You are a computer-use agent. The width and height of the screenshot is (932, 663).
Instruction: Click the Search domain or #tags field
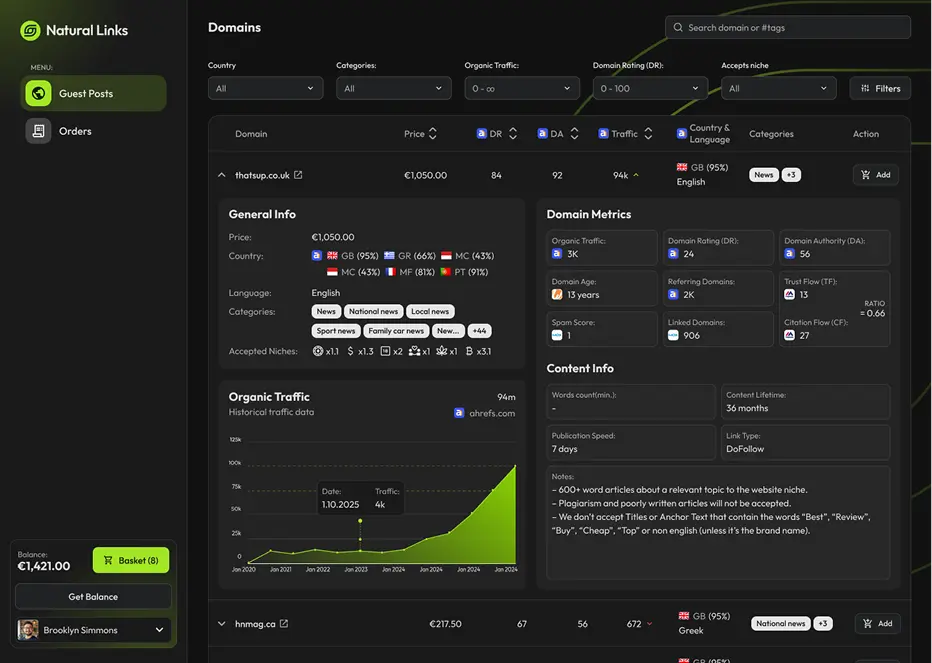tap(788, 28)
